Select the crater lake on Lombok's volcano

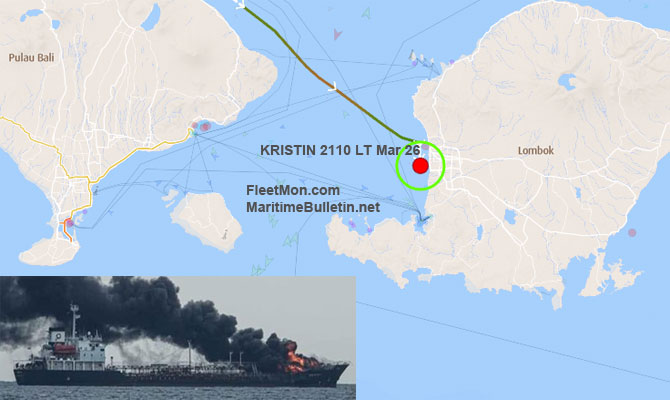[567, 82]
